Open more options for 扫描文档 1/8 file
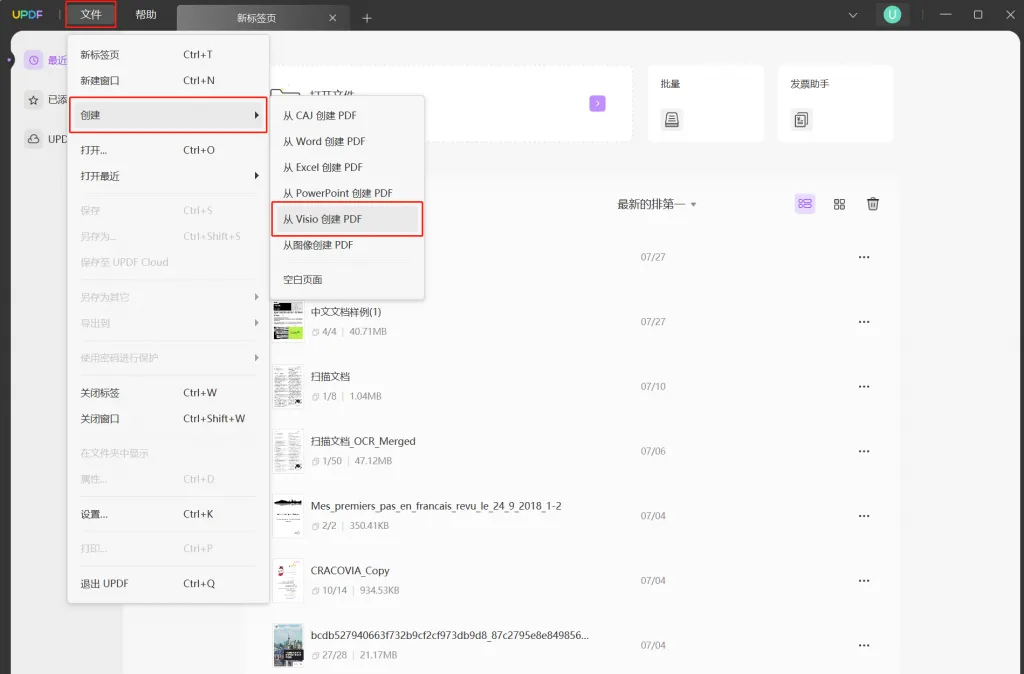The height and width of the screenshot is (674, 1024). click(864, 387)
